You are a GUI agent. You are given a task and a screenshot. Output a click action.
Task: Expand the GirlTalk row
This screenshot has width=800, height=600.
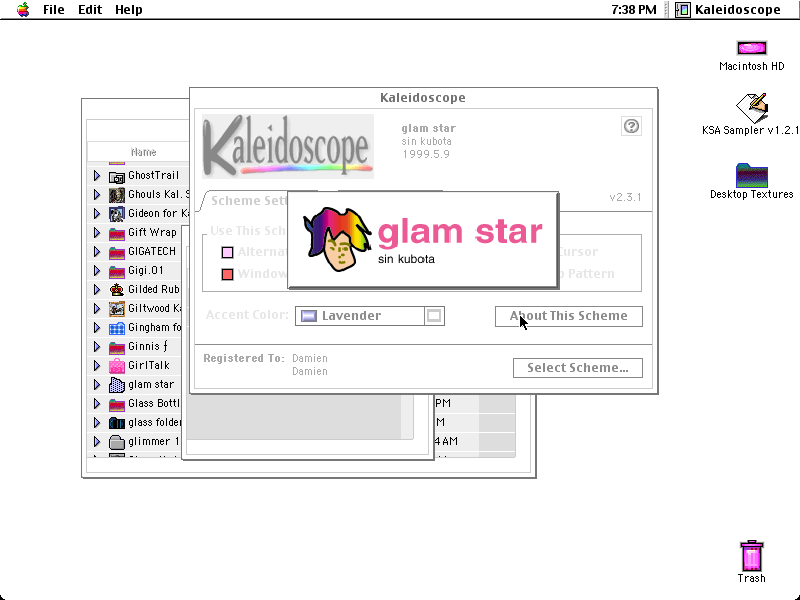[97, 366]
